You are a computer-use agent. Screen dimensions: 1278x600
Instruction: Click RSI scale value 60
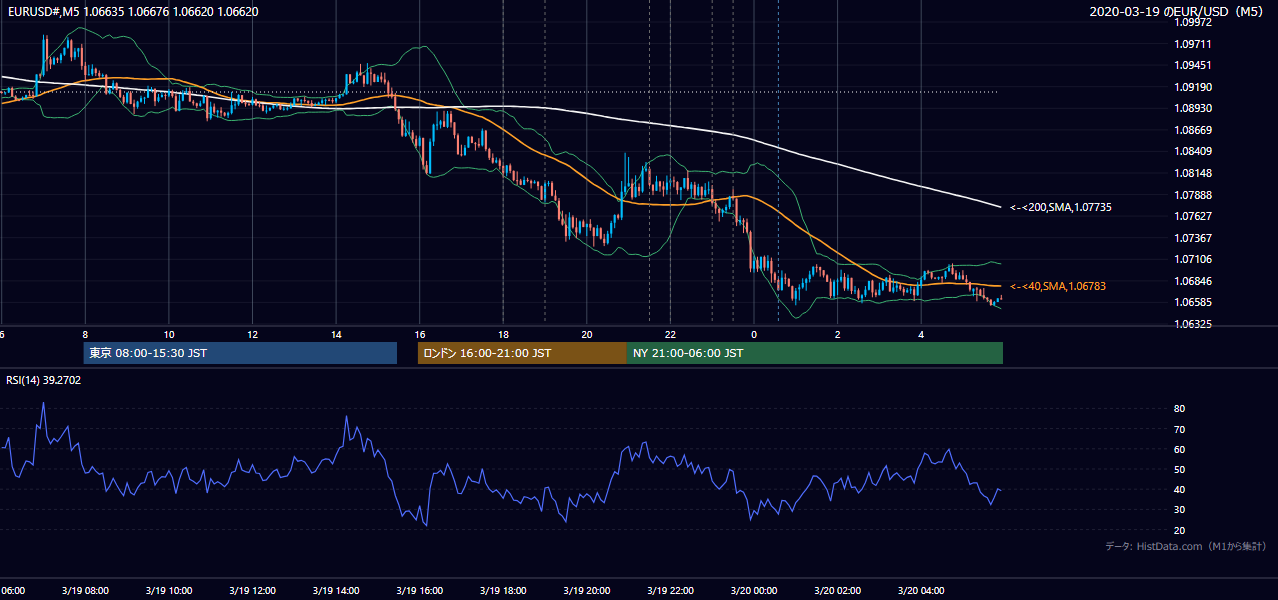(1180, 449)
